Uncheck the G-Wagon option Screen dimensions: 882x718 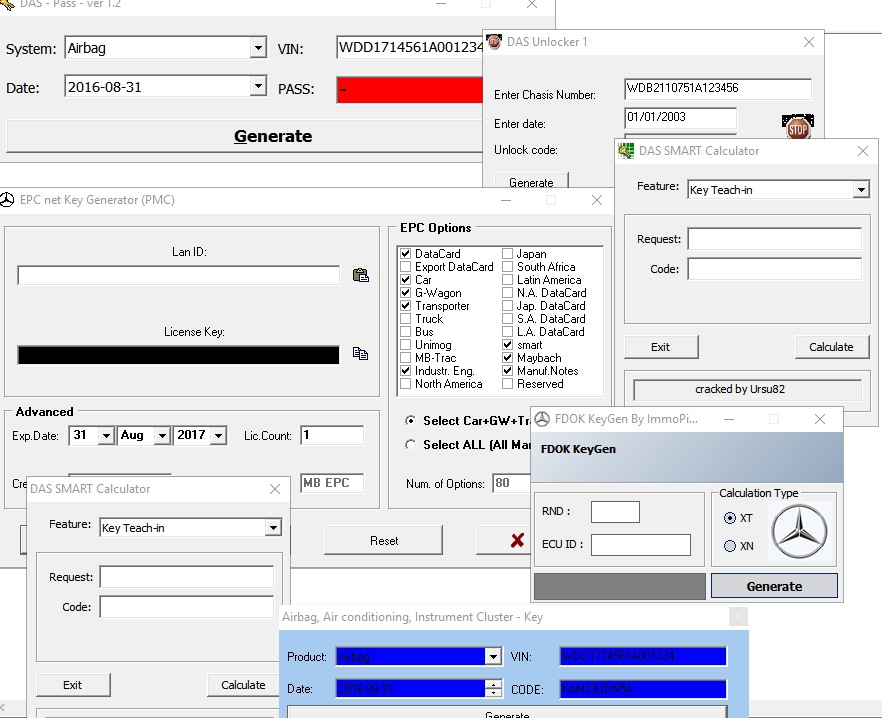406,293
